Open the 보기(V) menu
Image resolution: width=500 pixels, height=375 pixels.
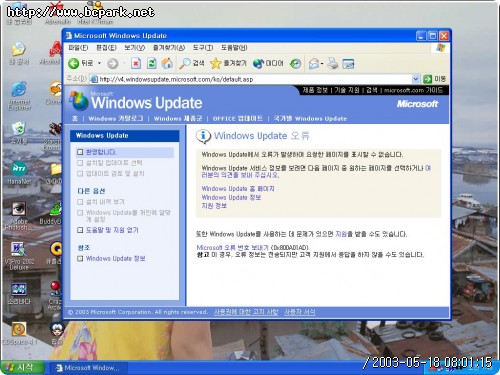(134, 48)
